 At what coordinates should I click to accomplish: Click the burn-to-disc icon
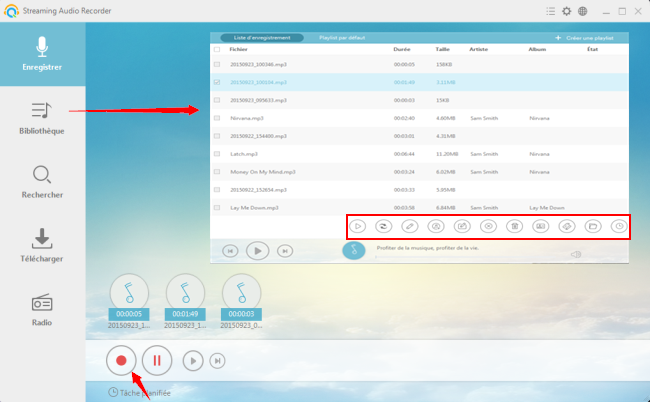(x=488, y=226)
